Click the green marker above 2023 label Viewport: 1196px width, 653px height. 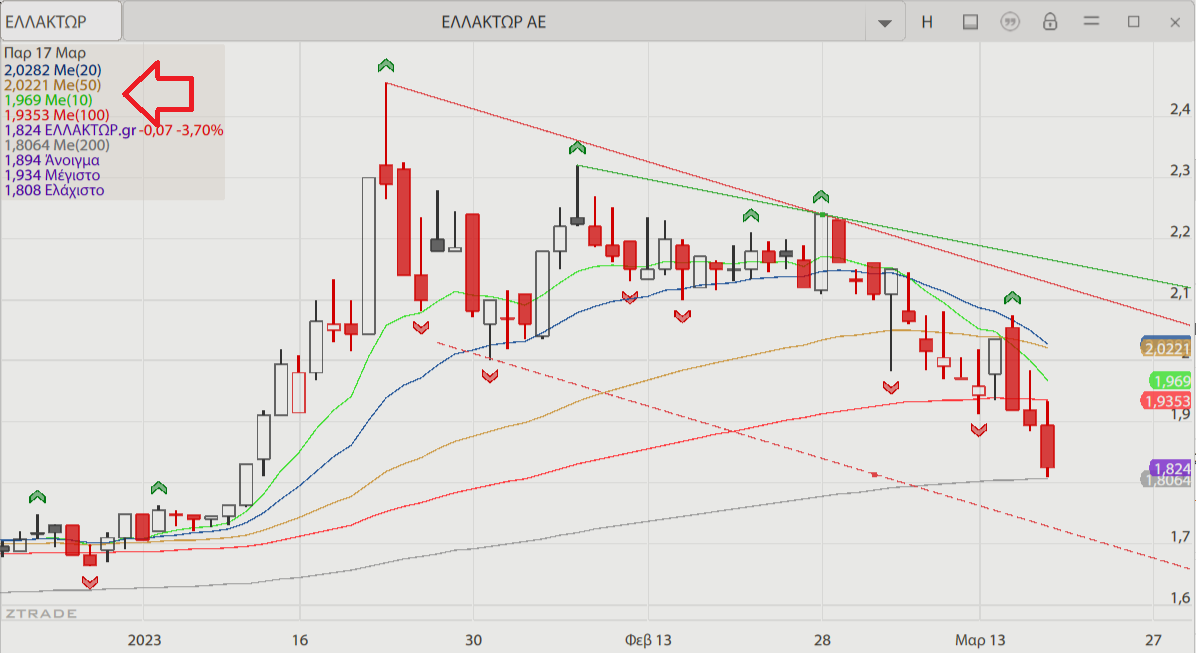(159, 487)
